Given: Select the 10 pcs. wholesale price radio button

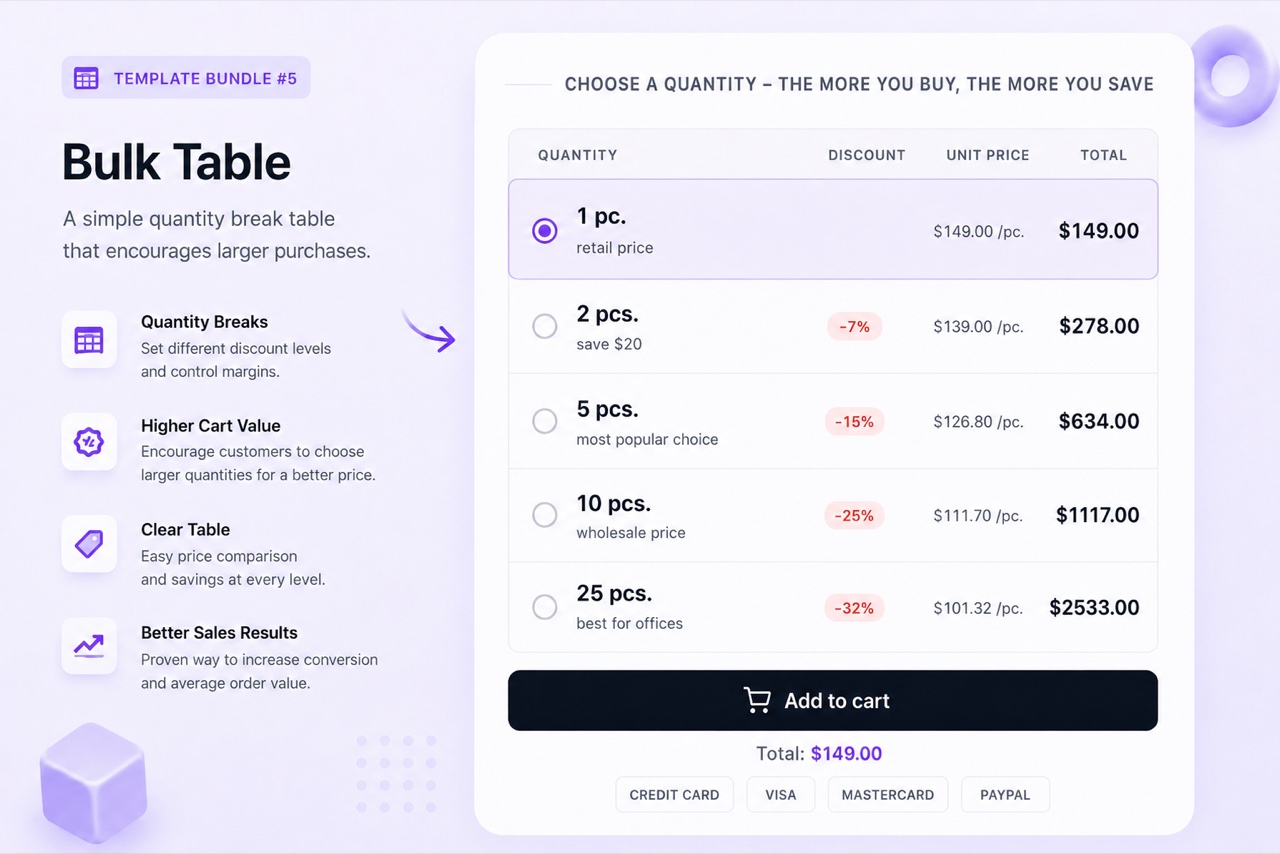Looking at the screenshot, I should [545, 515].
